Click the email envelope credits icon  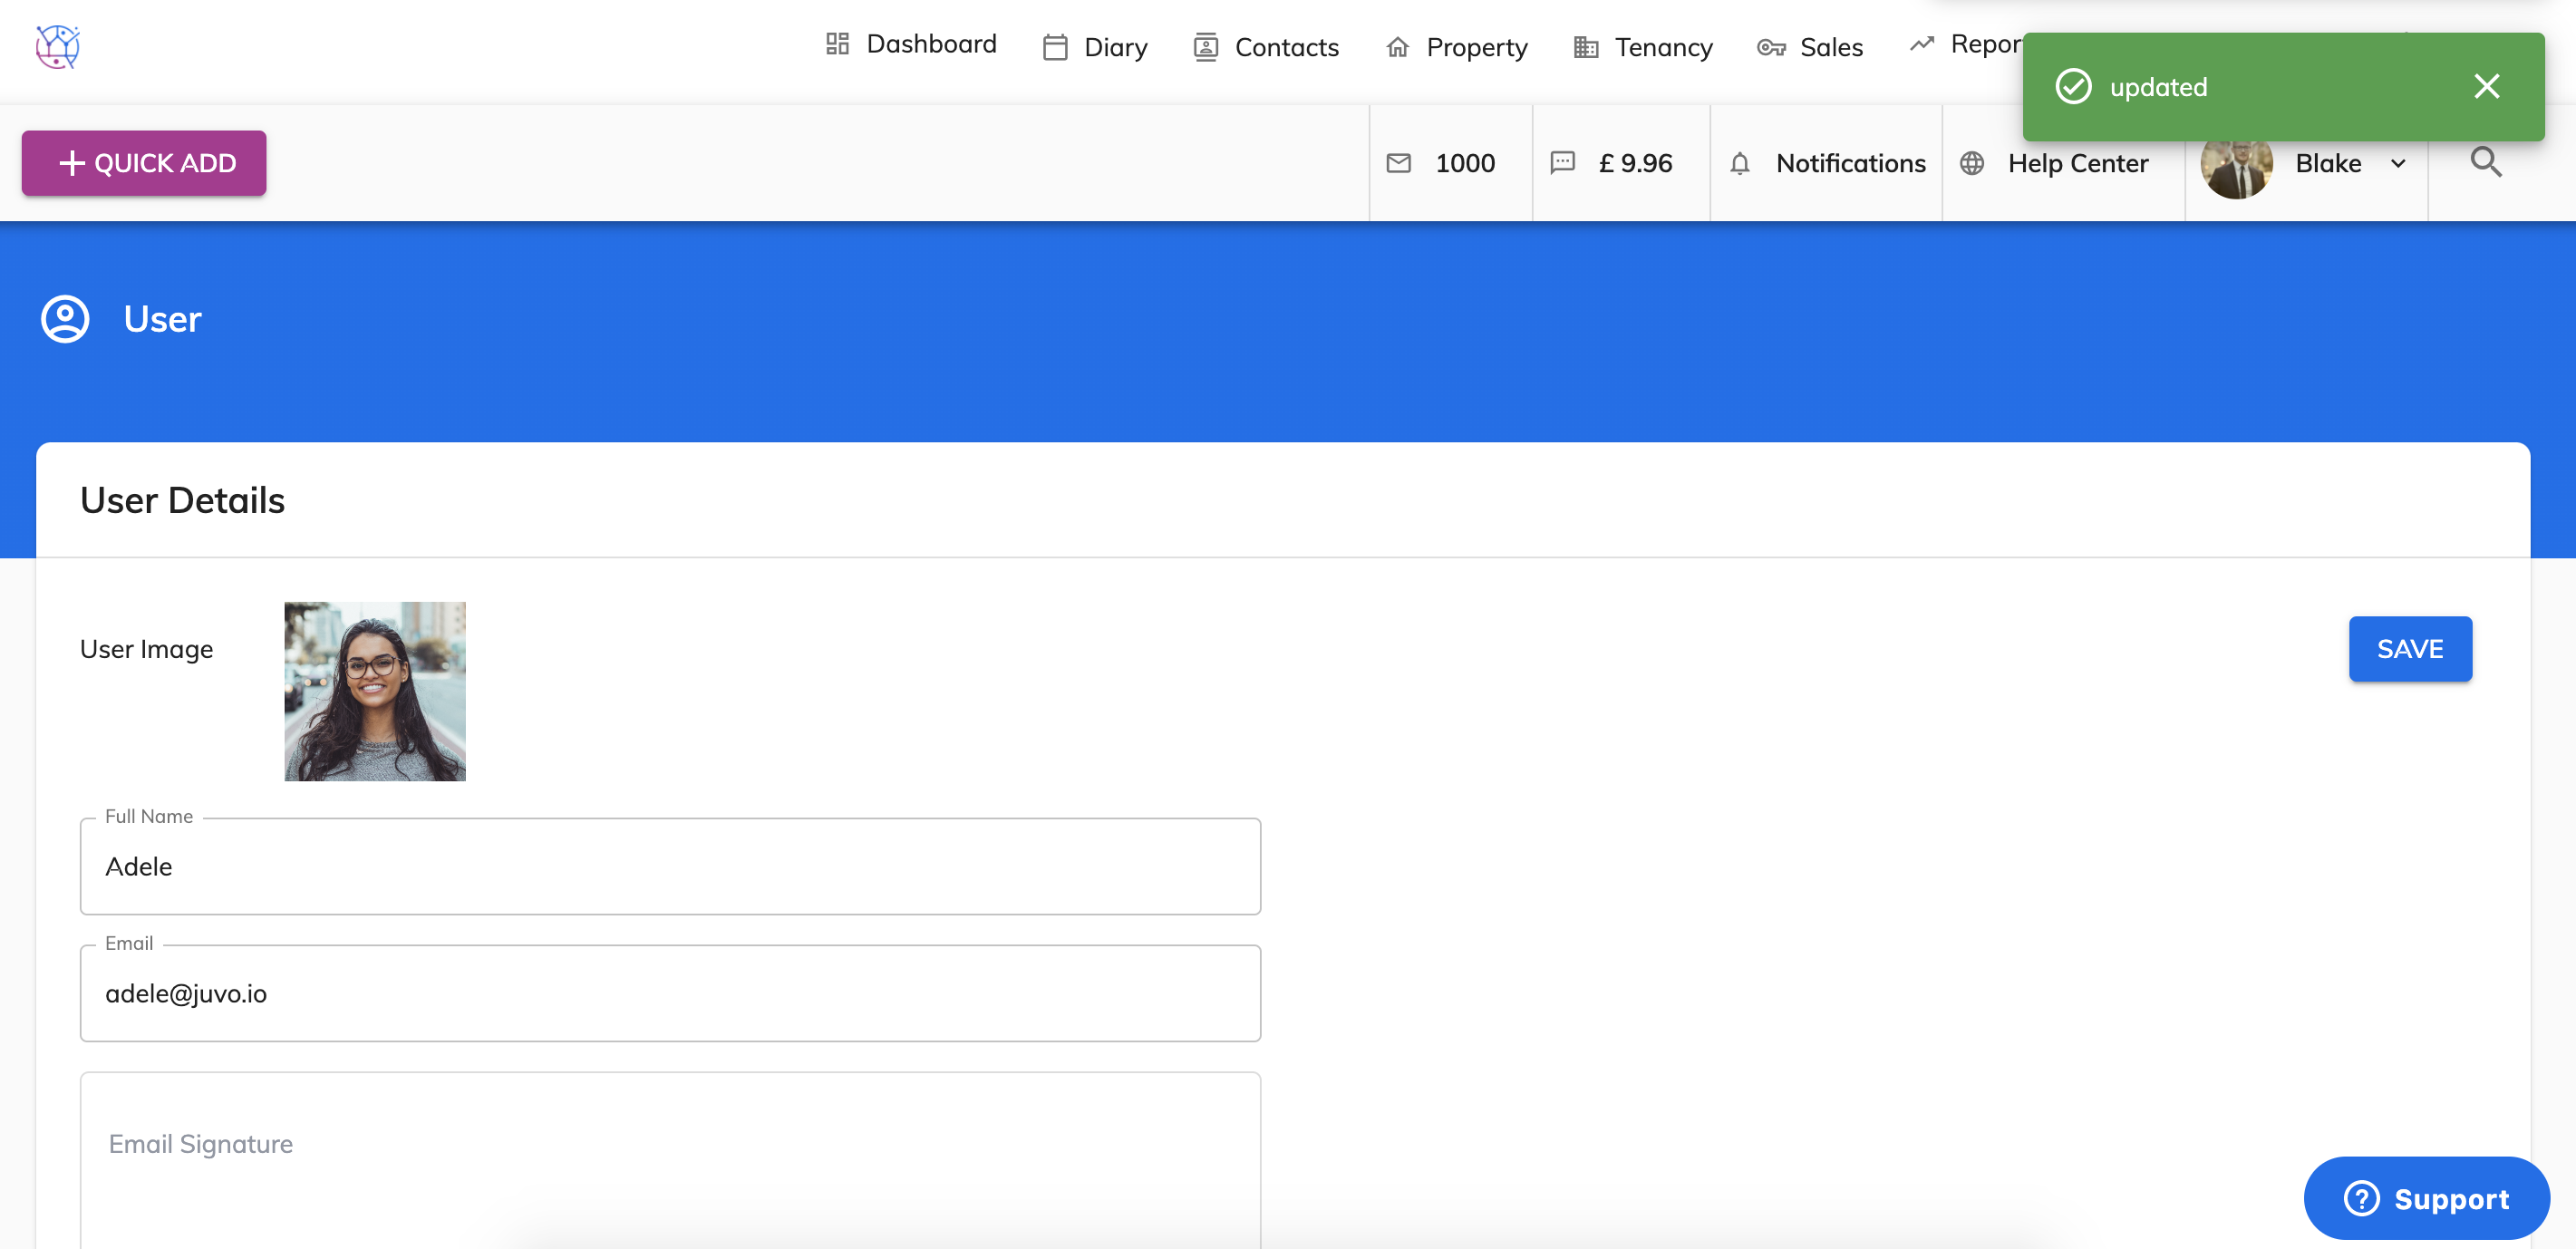[x=1399, y=163]
